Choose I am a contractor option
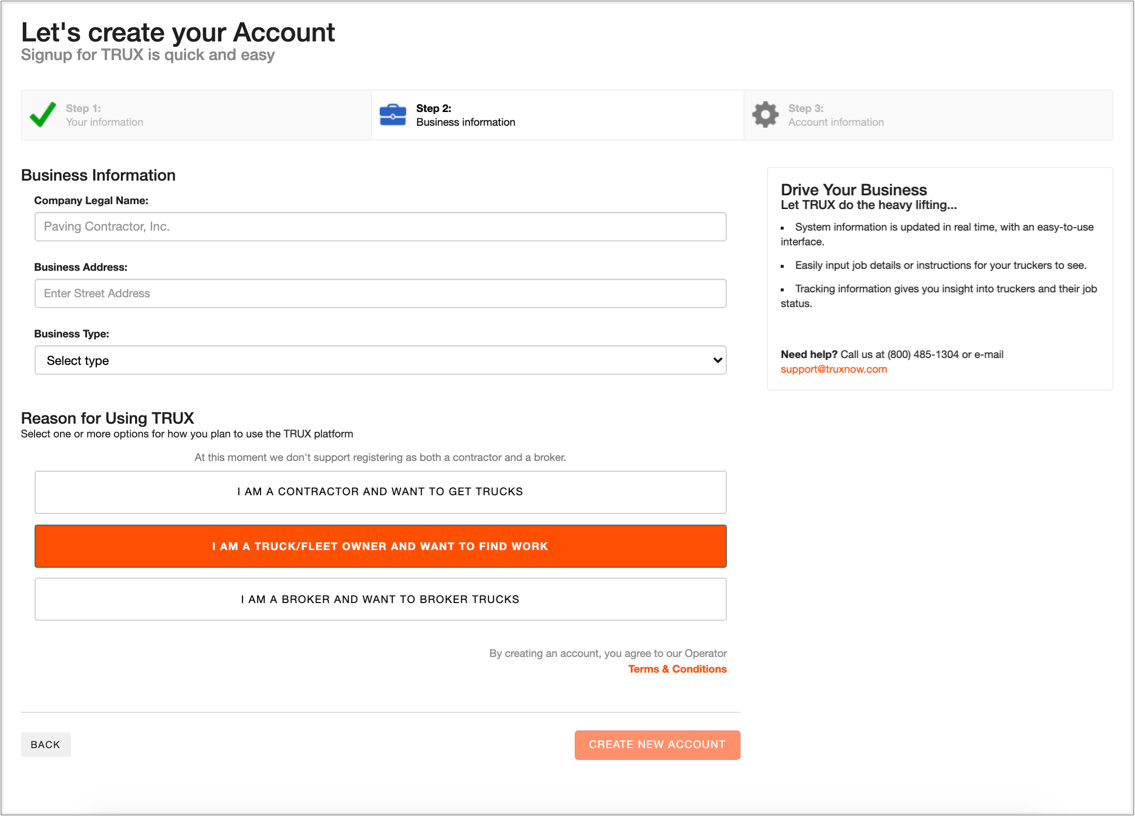Screen dimensions: 1135x816 (x=380, y=492)
